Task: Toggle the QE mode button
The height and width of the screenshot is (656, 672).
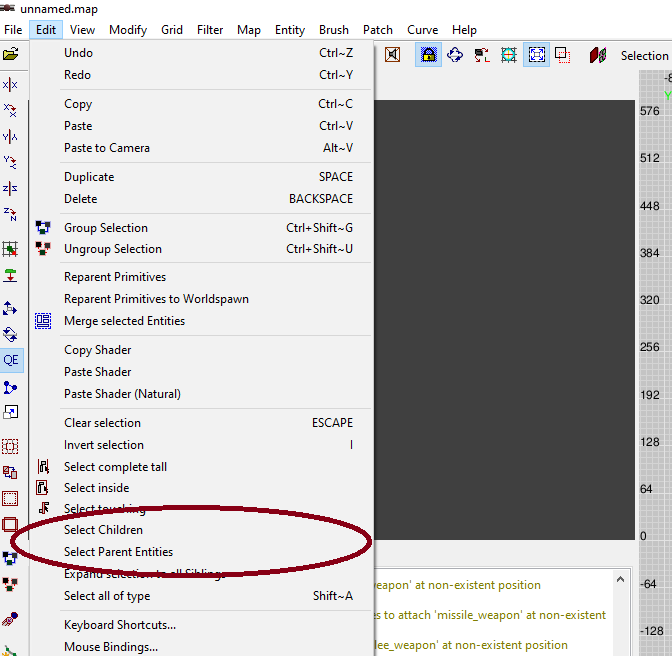Action: click(x=11, y=360)
